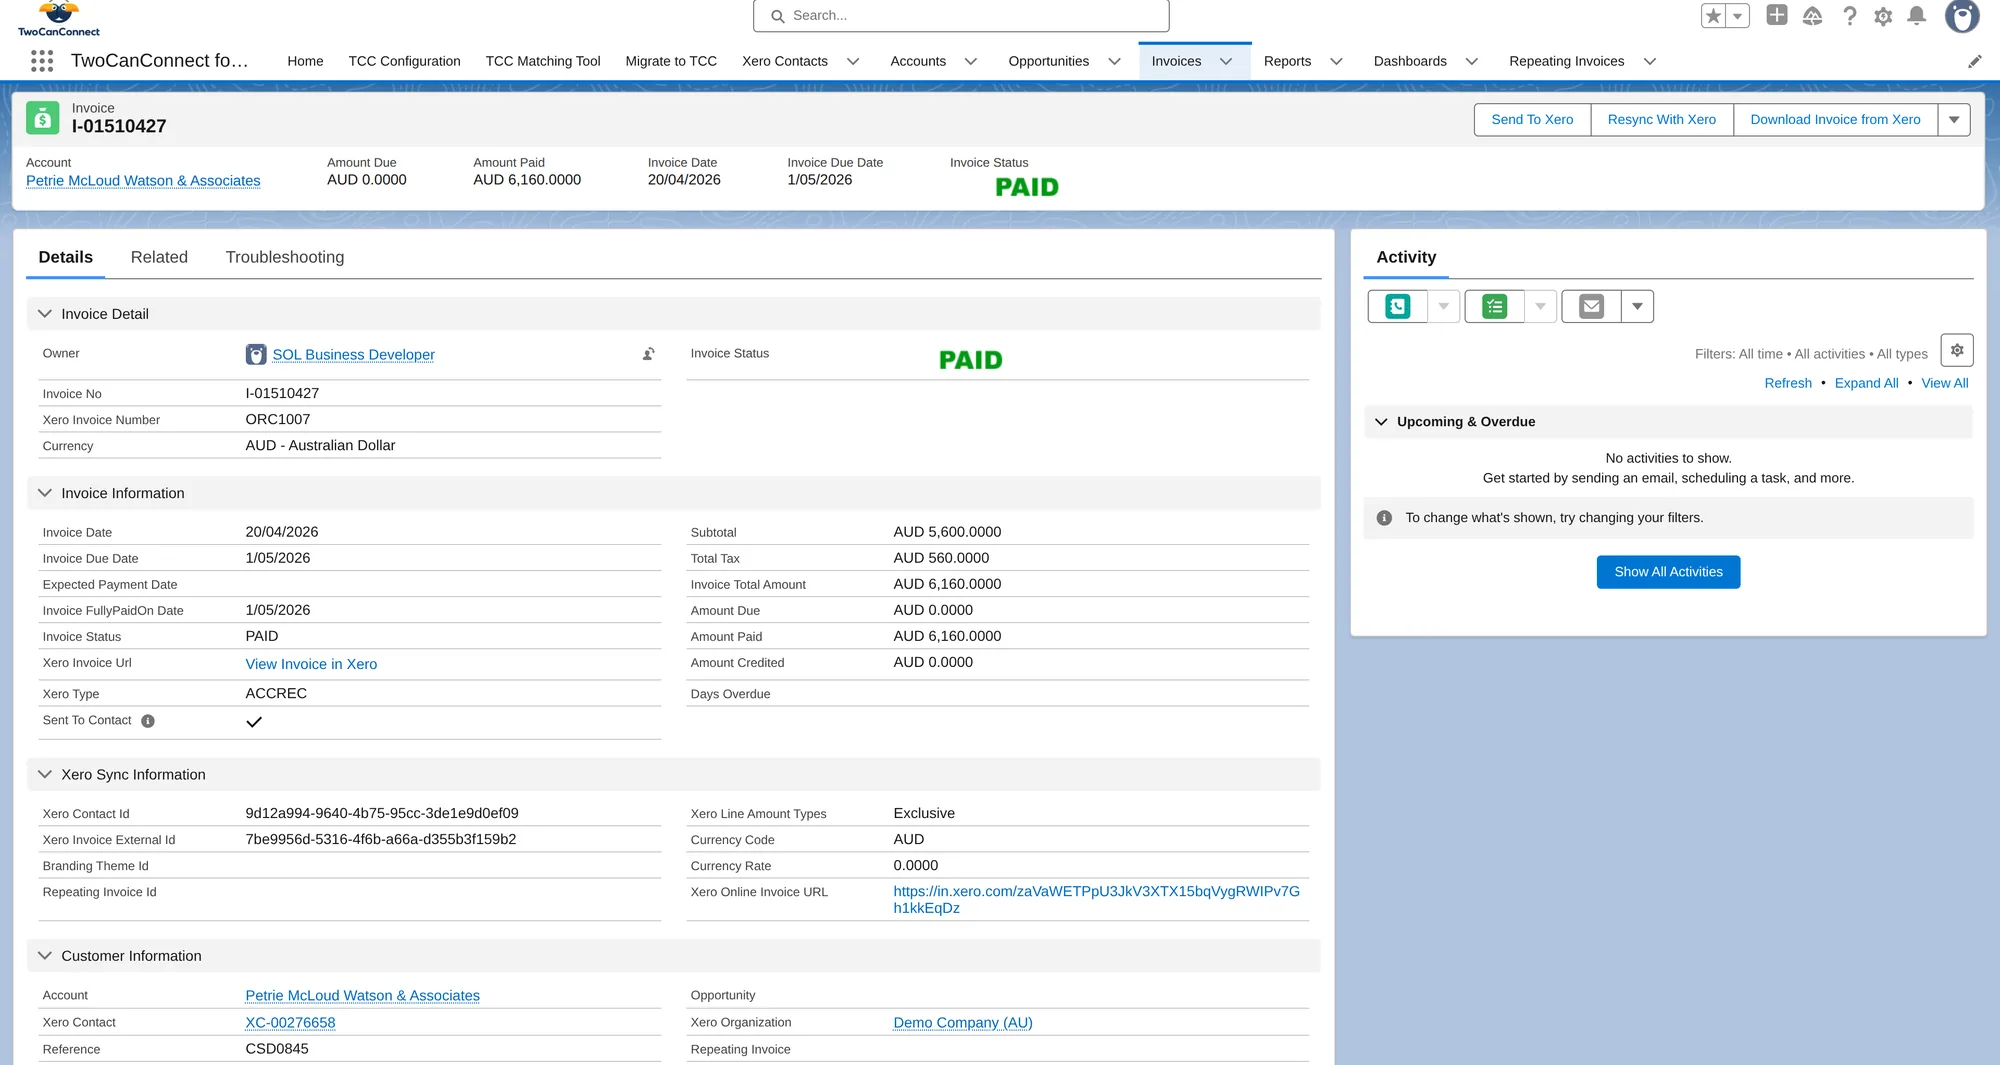Click the Resync With Xero button

1662,119
